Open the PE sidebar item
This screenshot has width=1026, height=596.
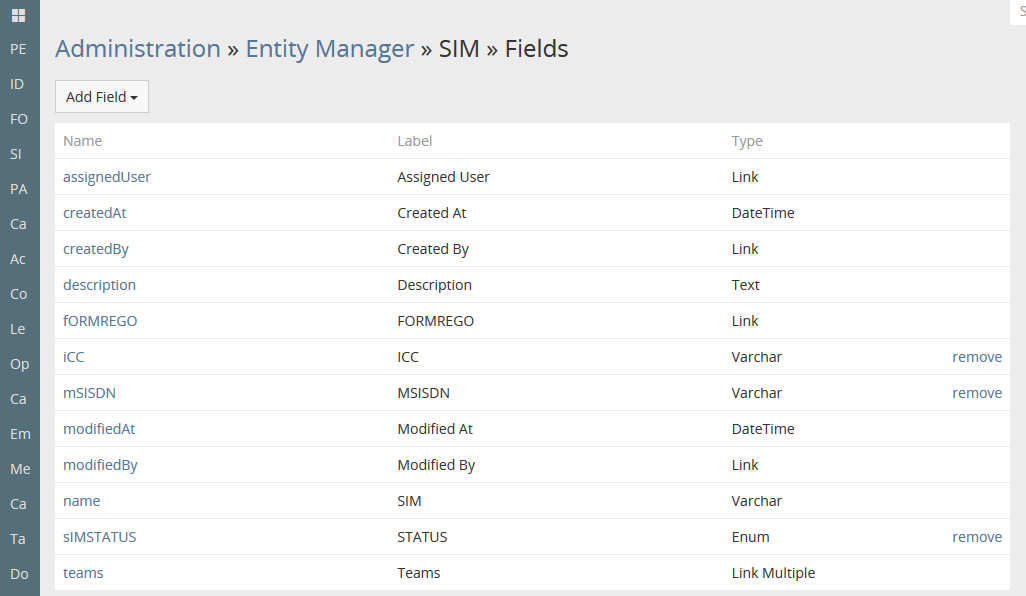click(x=18, y=49)
